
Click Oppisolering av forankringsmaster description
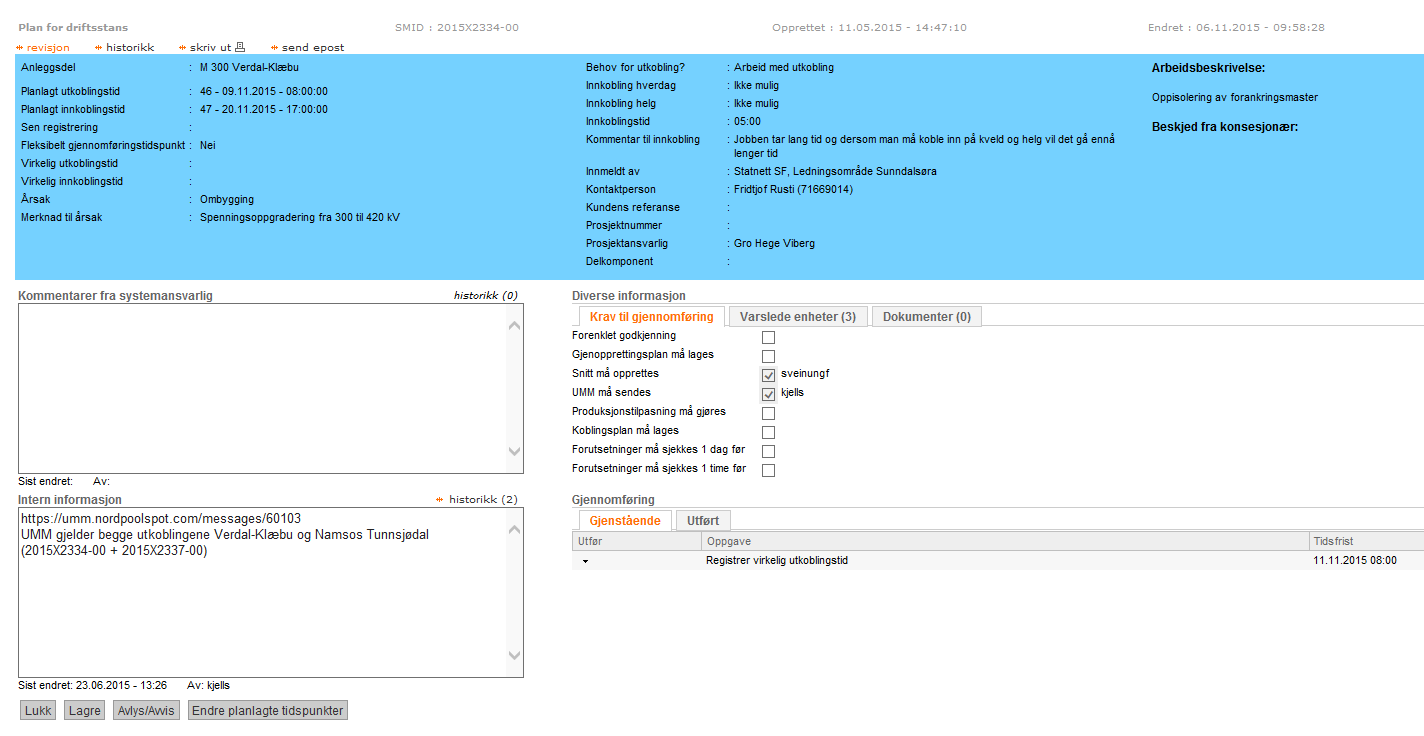tap(1235, 98)
